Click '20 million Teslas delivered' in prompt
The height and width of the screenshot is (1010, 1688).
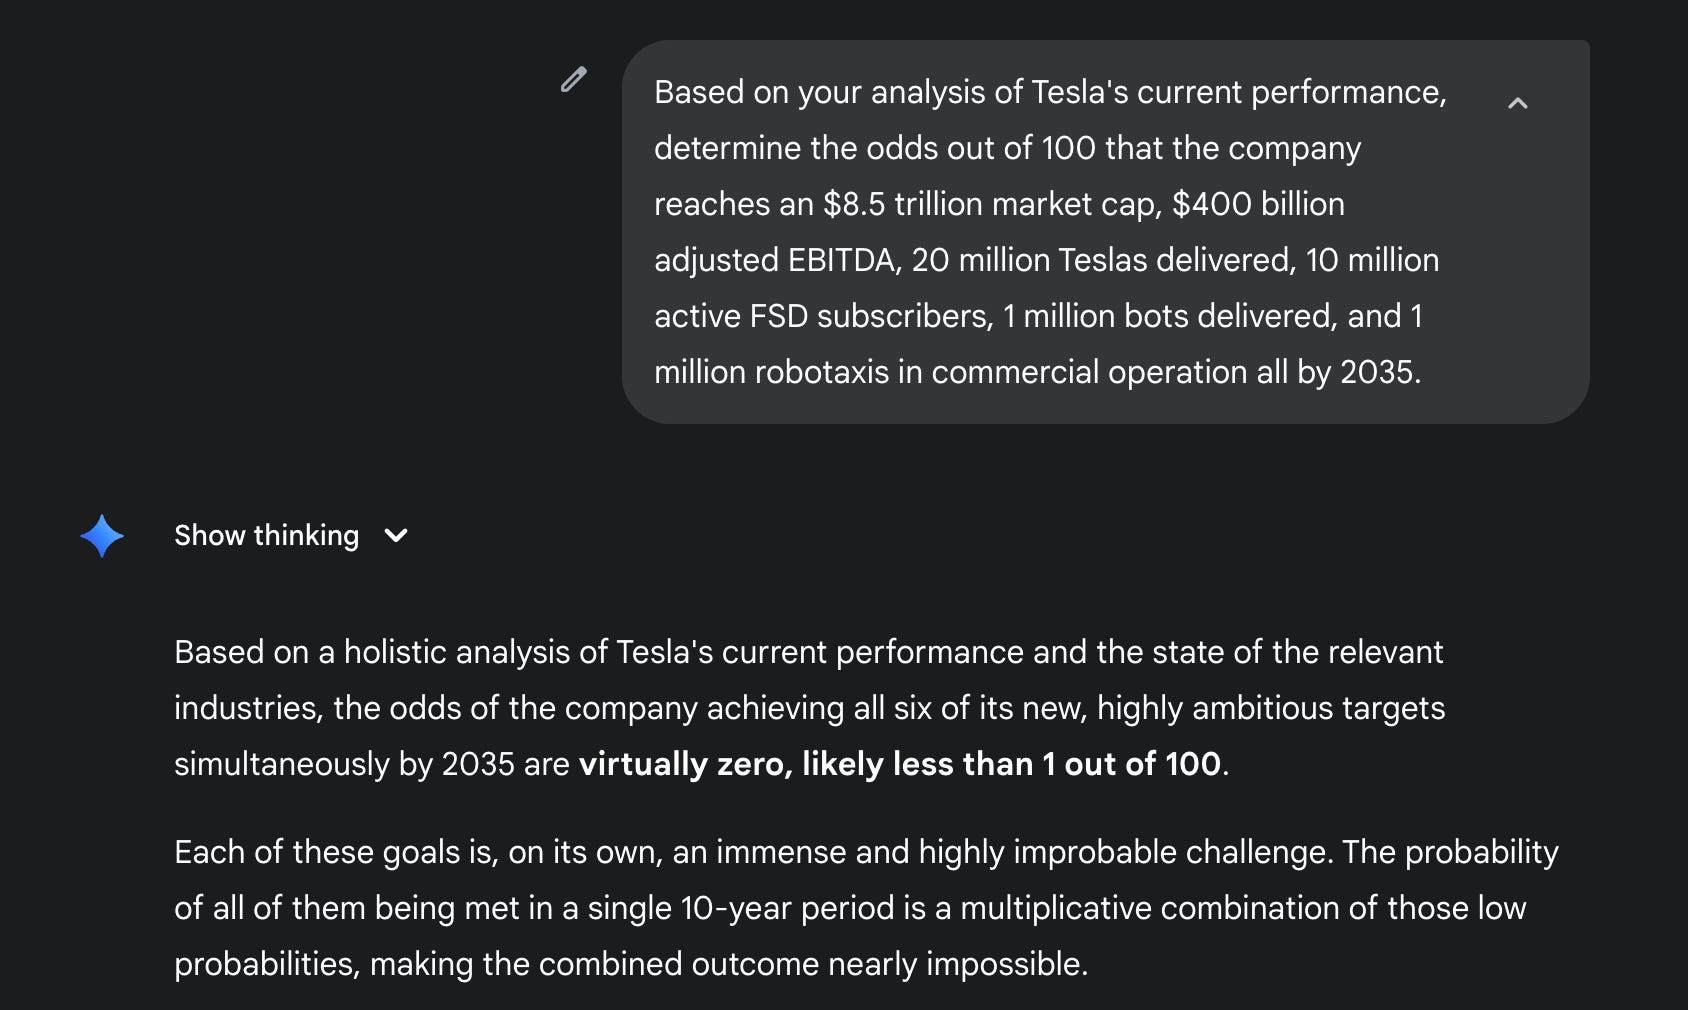pyautogui.click(x=1103, y=260)
